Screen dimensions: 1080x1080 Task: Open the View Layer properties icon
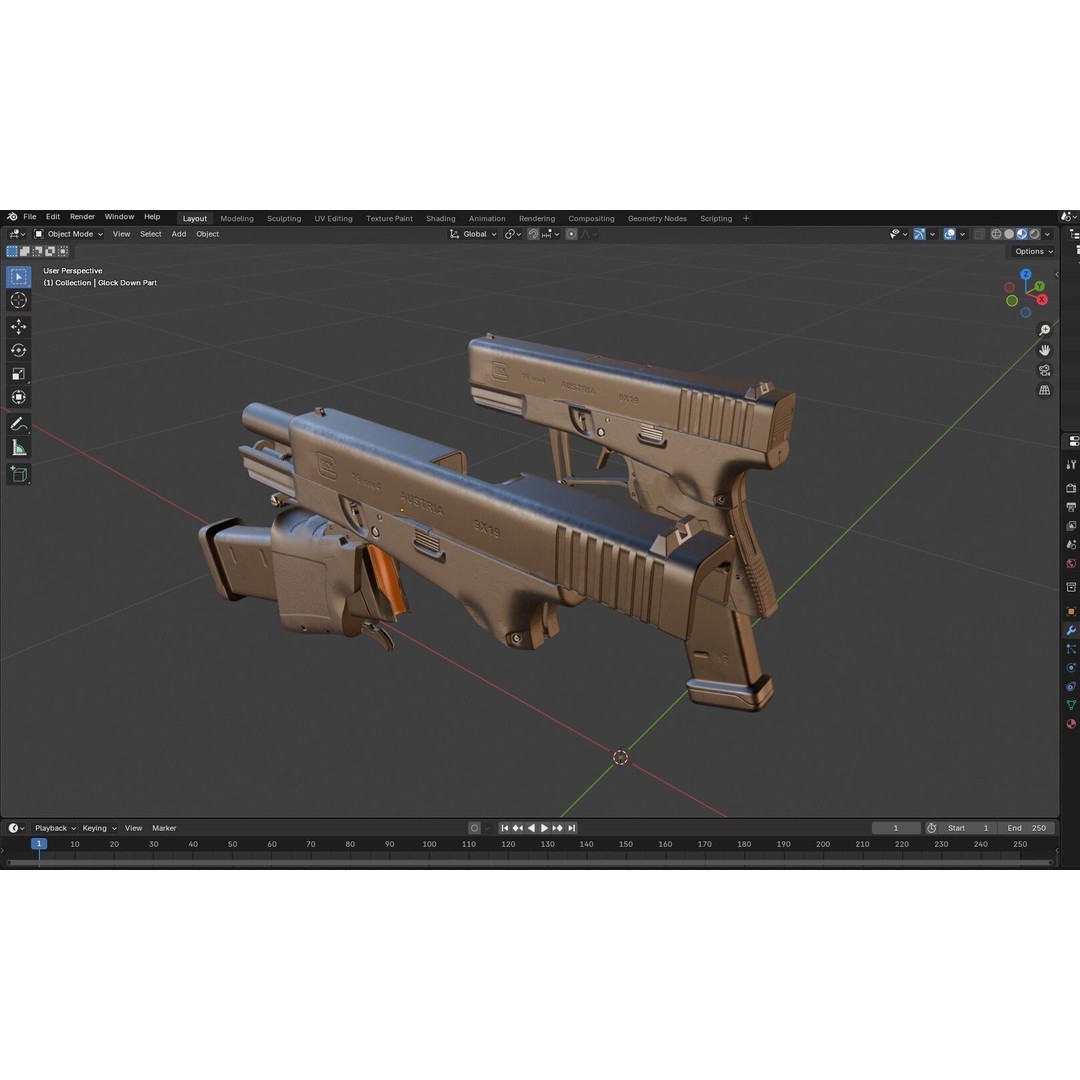[x=1071, y=526]
